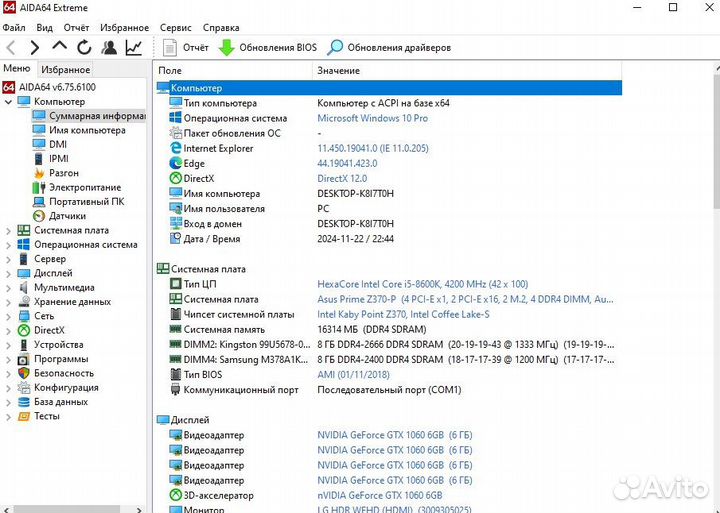Select the DMI tree item
720x513 pixels.
pos(58,144)
